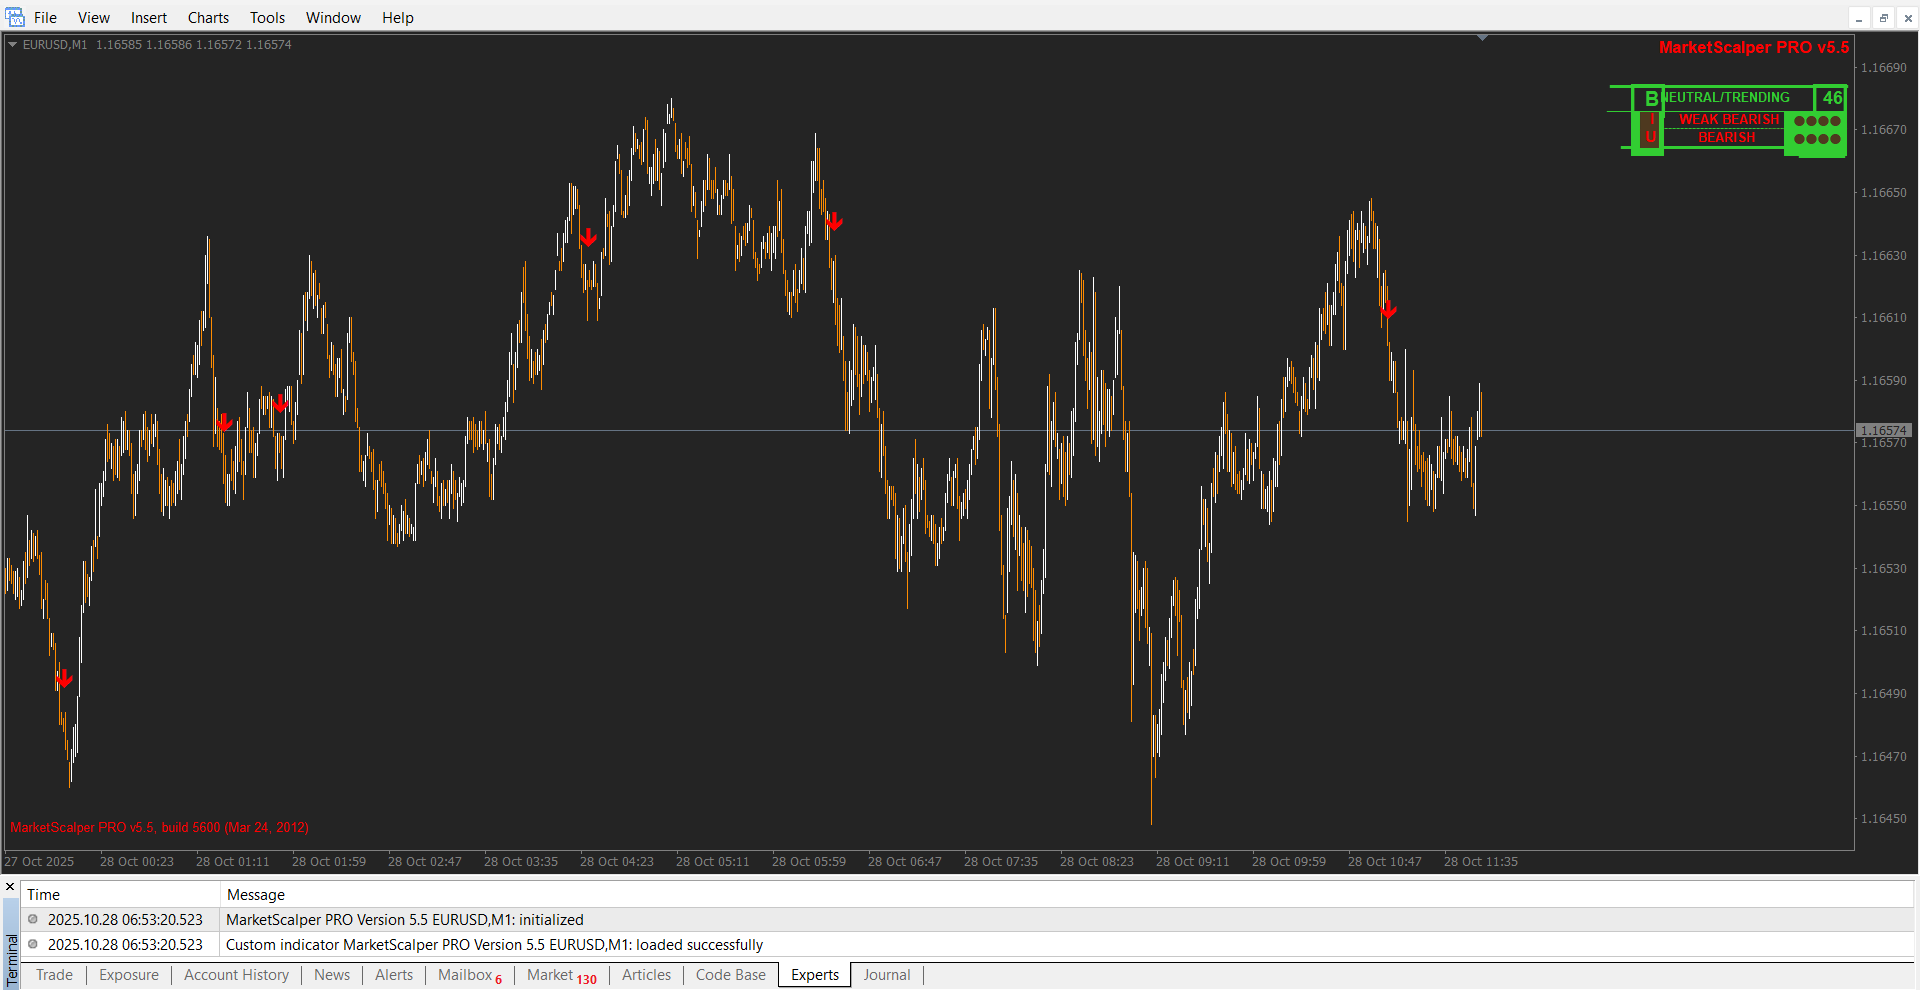Select the red sell arrow near 28 Oct 04:23

(588, 238)
